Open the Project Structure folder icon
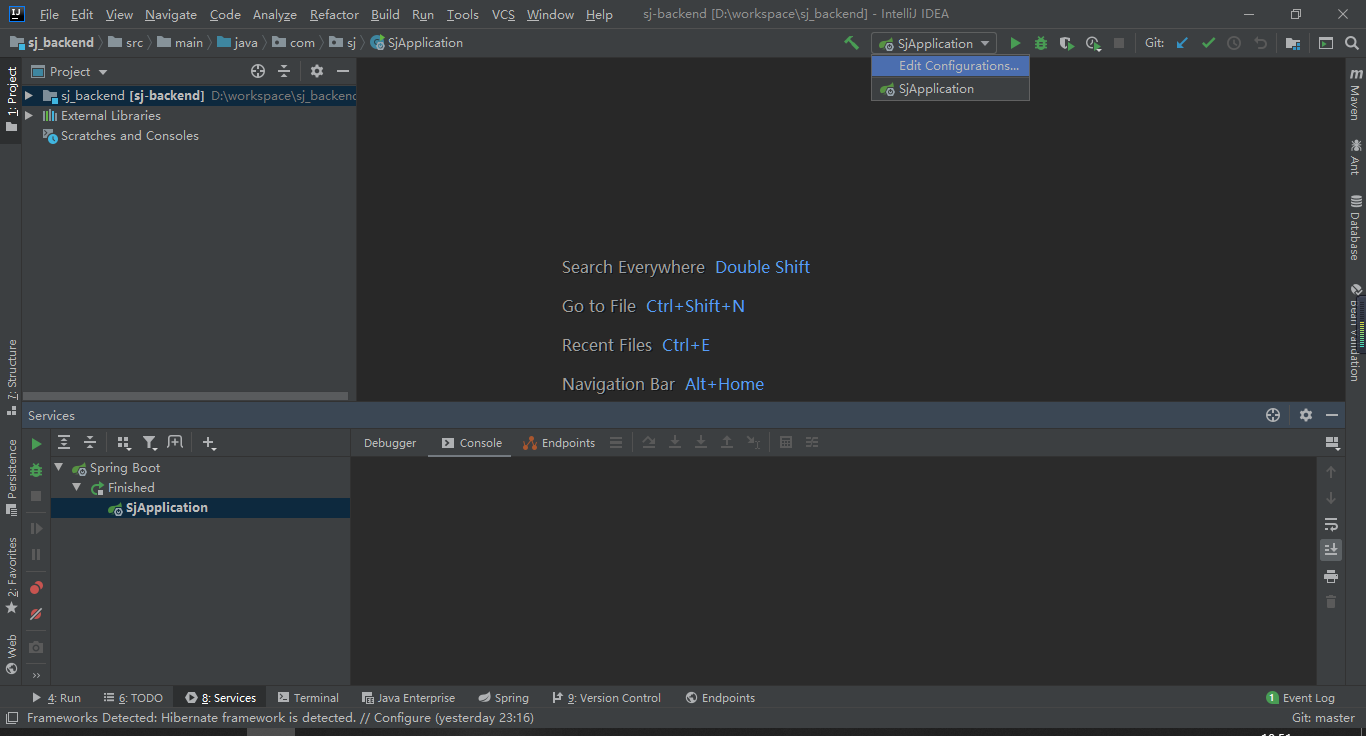The height and width of the screenshot is (736, 1366). point(1293,43)
